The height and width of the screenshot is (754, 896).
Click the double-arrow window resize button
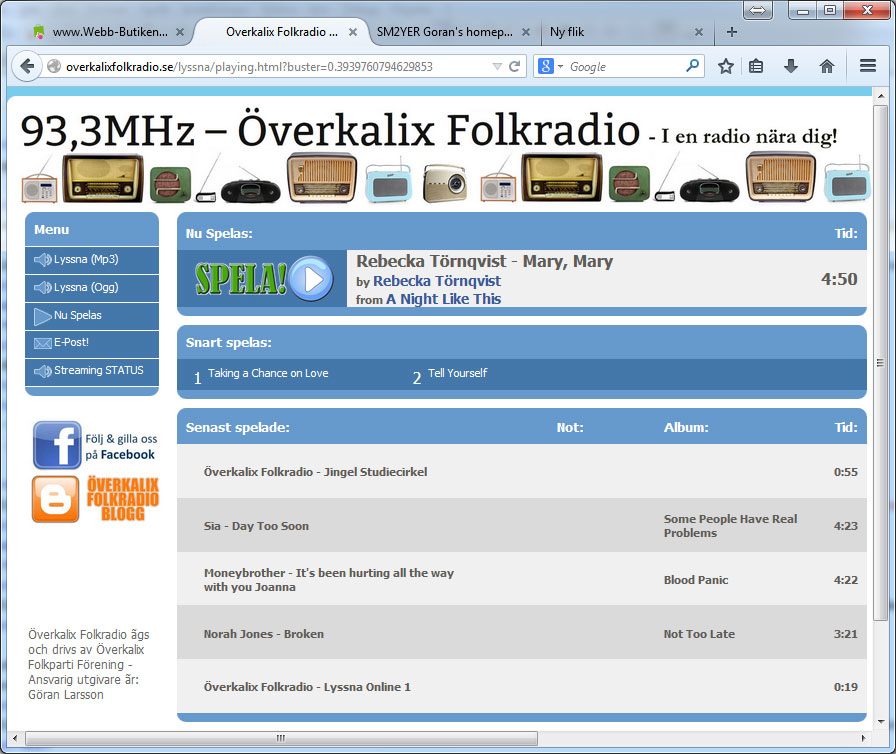pyautogui.click(x=757, y=10)
